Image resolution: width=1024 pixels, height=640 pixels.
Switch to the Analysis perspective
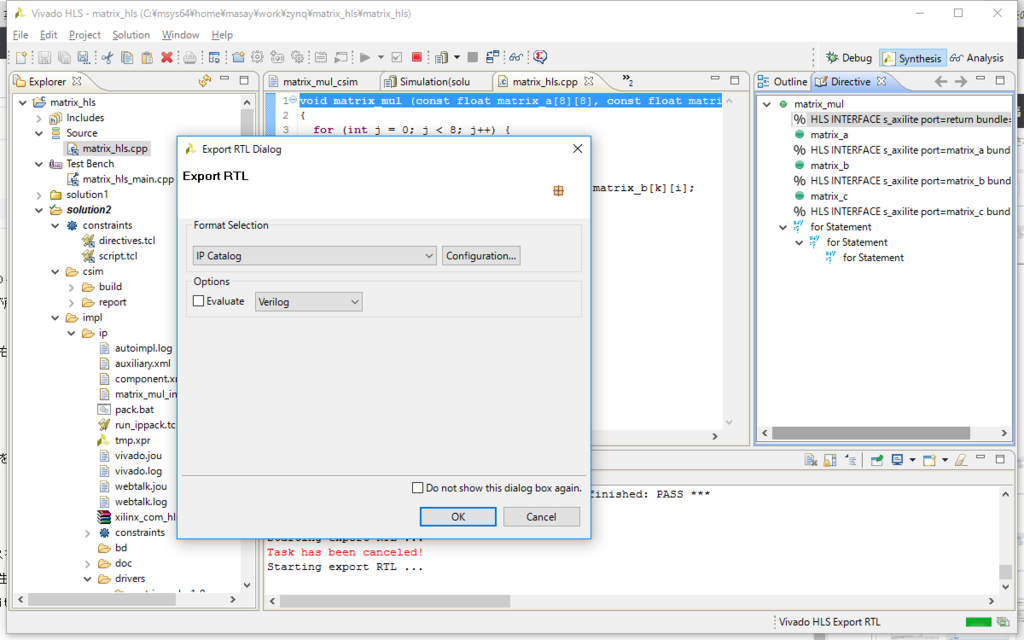click(x=976, y=58)
